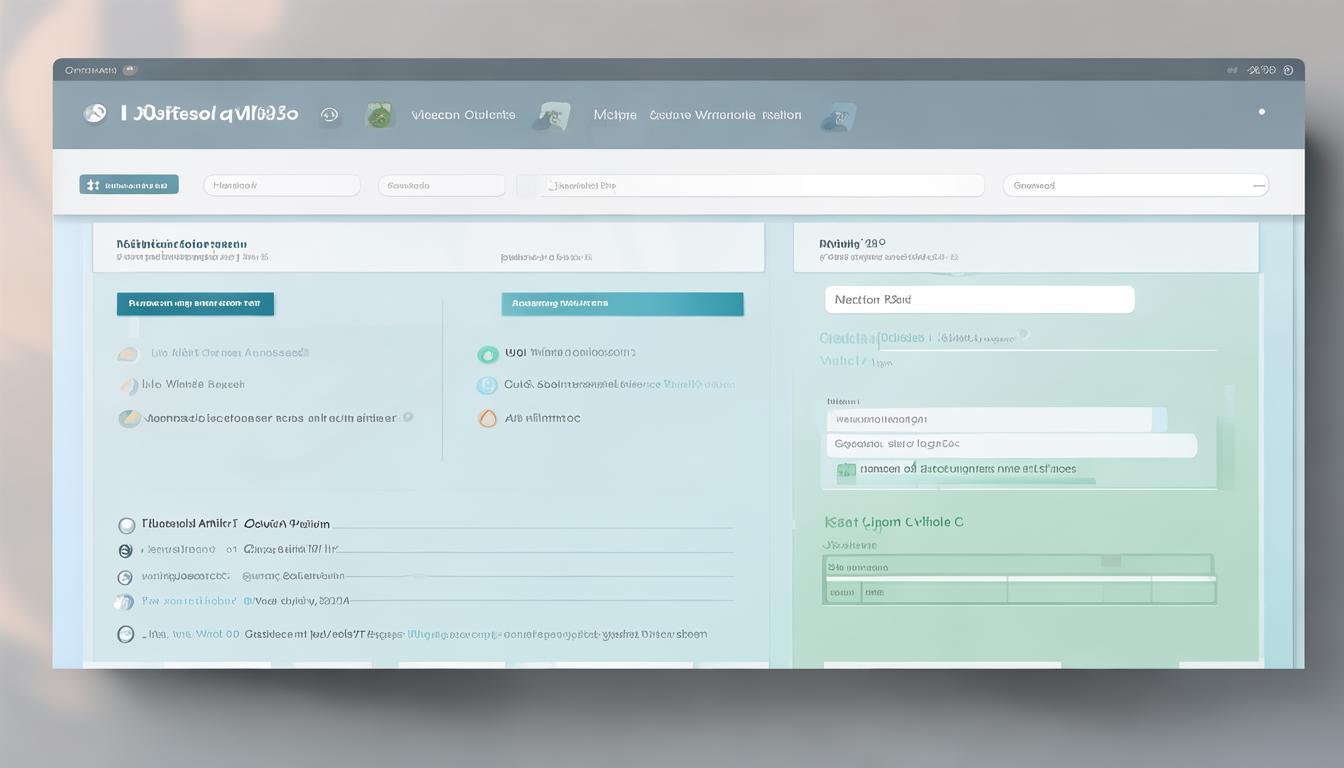
Task: Click the teal toolbar button at far left
Action: (129, 185)
